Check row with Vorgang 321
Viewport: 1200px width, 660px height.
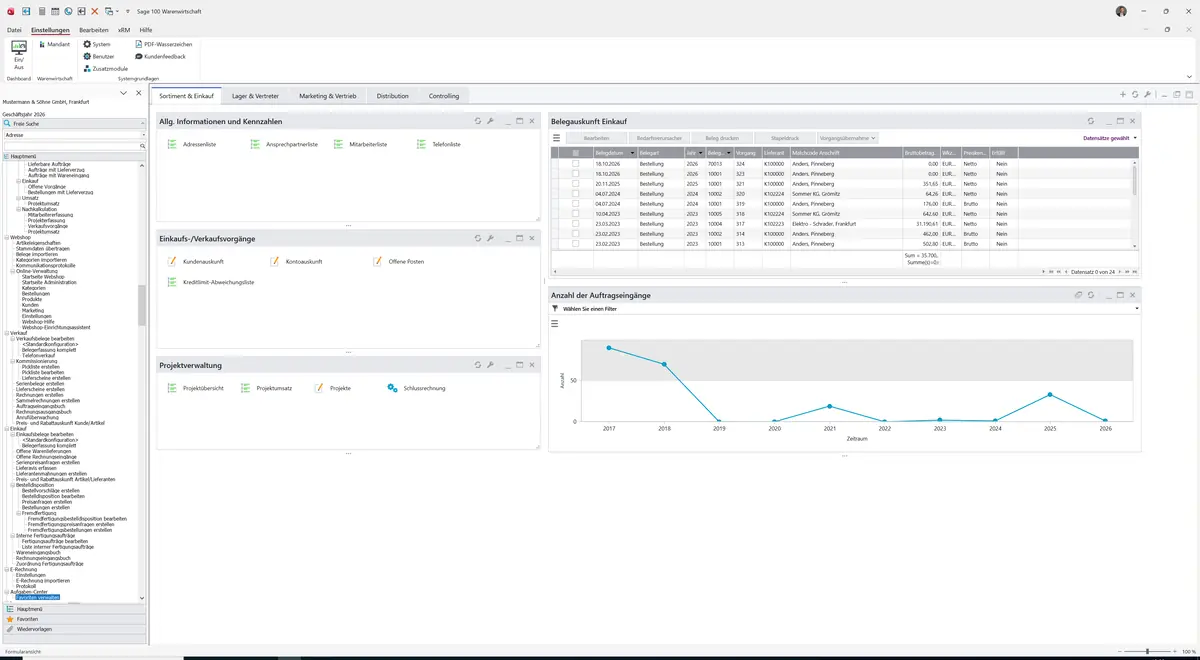point(575,184)
